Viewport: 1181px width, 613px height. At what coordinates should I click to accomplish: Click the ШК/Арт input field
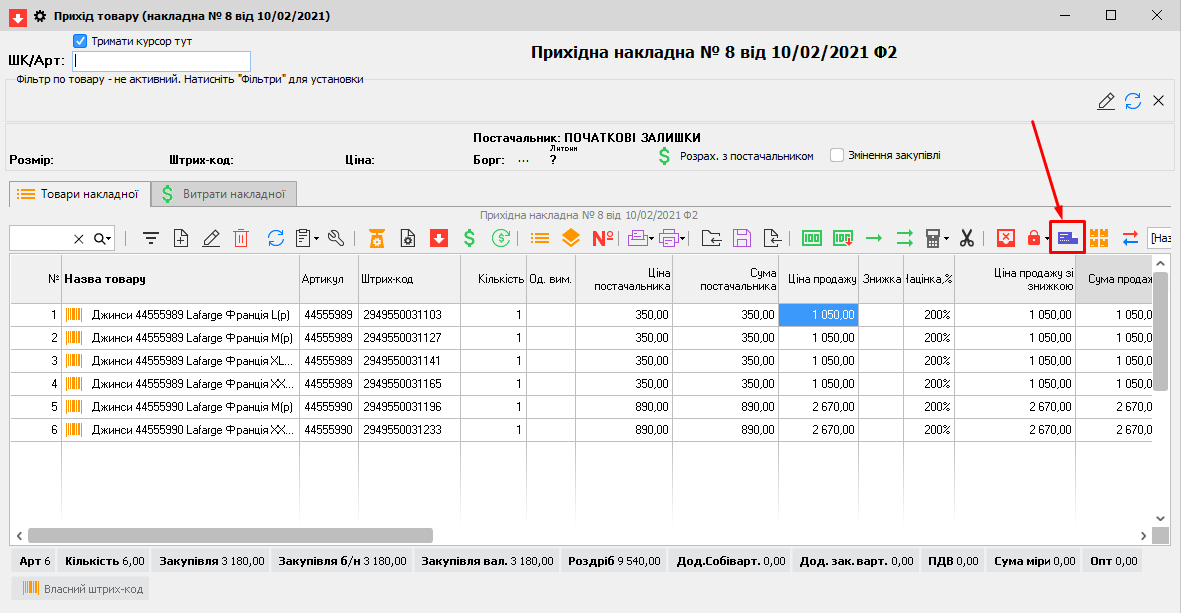161,61
